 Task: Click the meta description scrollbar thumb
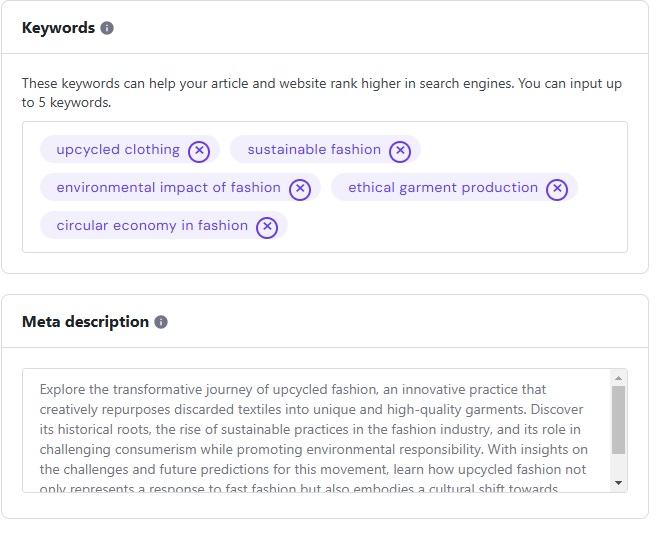click(618, 420)
